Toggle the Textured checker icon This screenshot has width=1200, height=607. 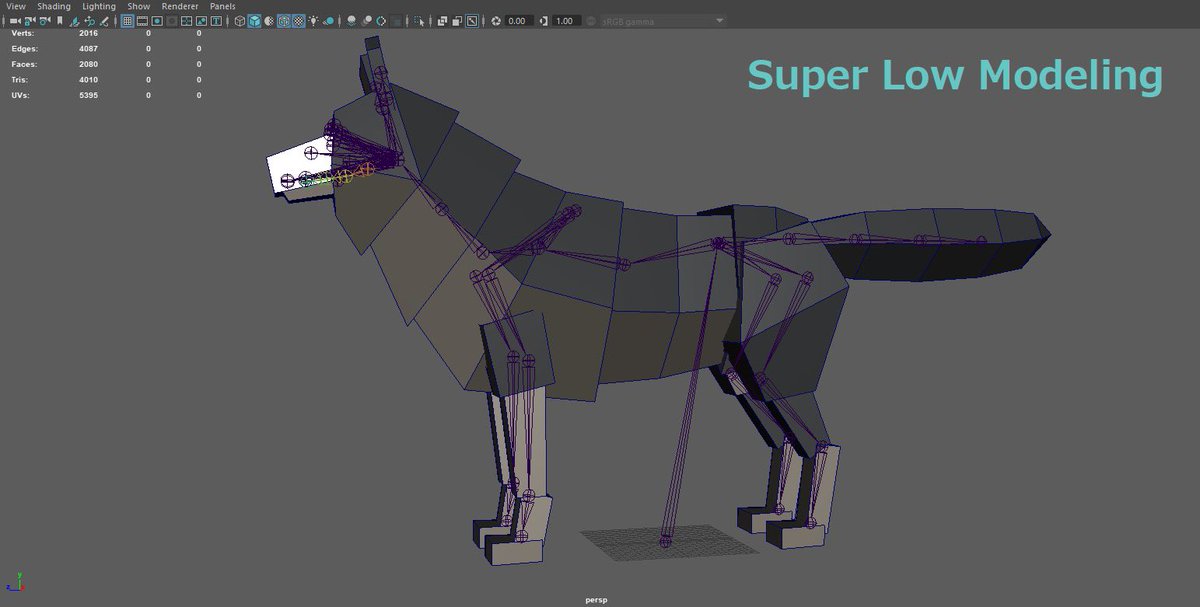coord(298,21)
